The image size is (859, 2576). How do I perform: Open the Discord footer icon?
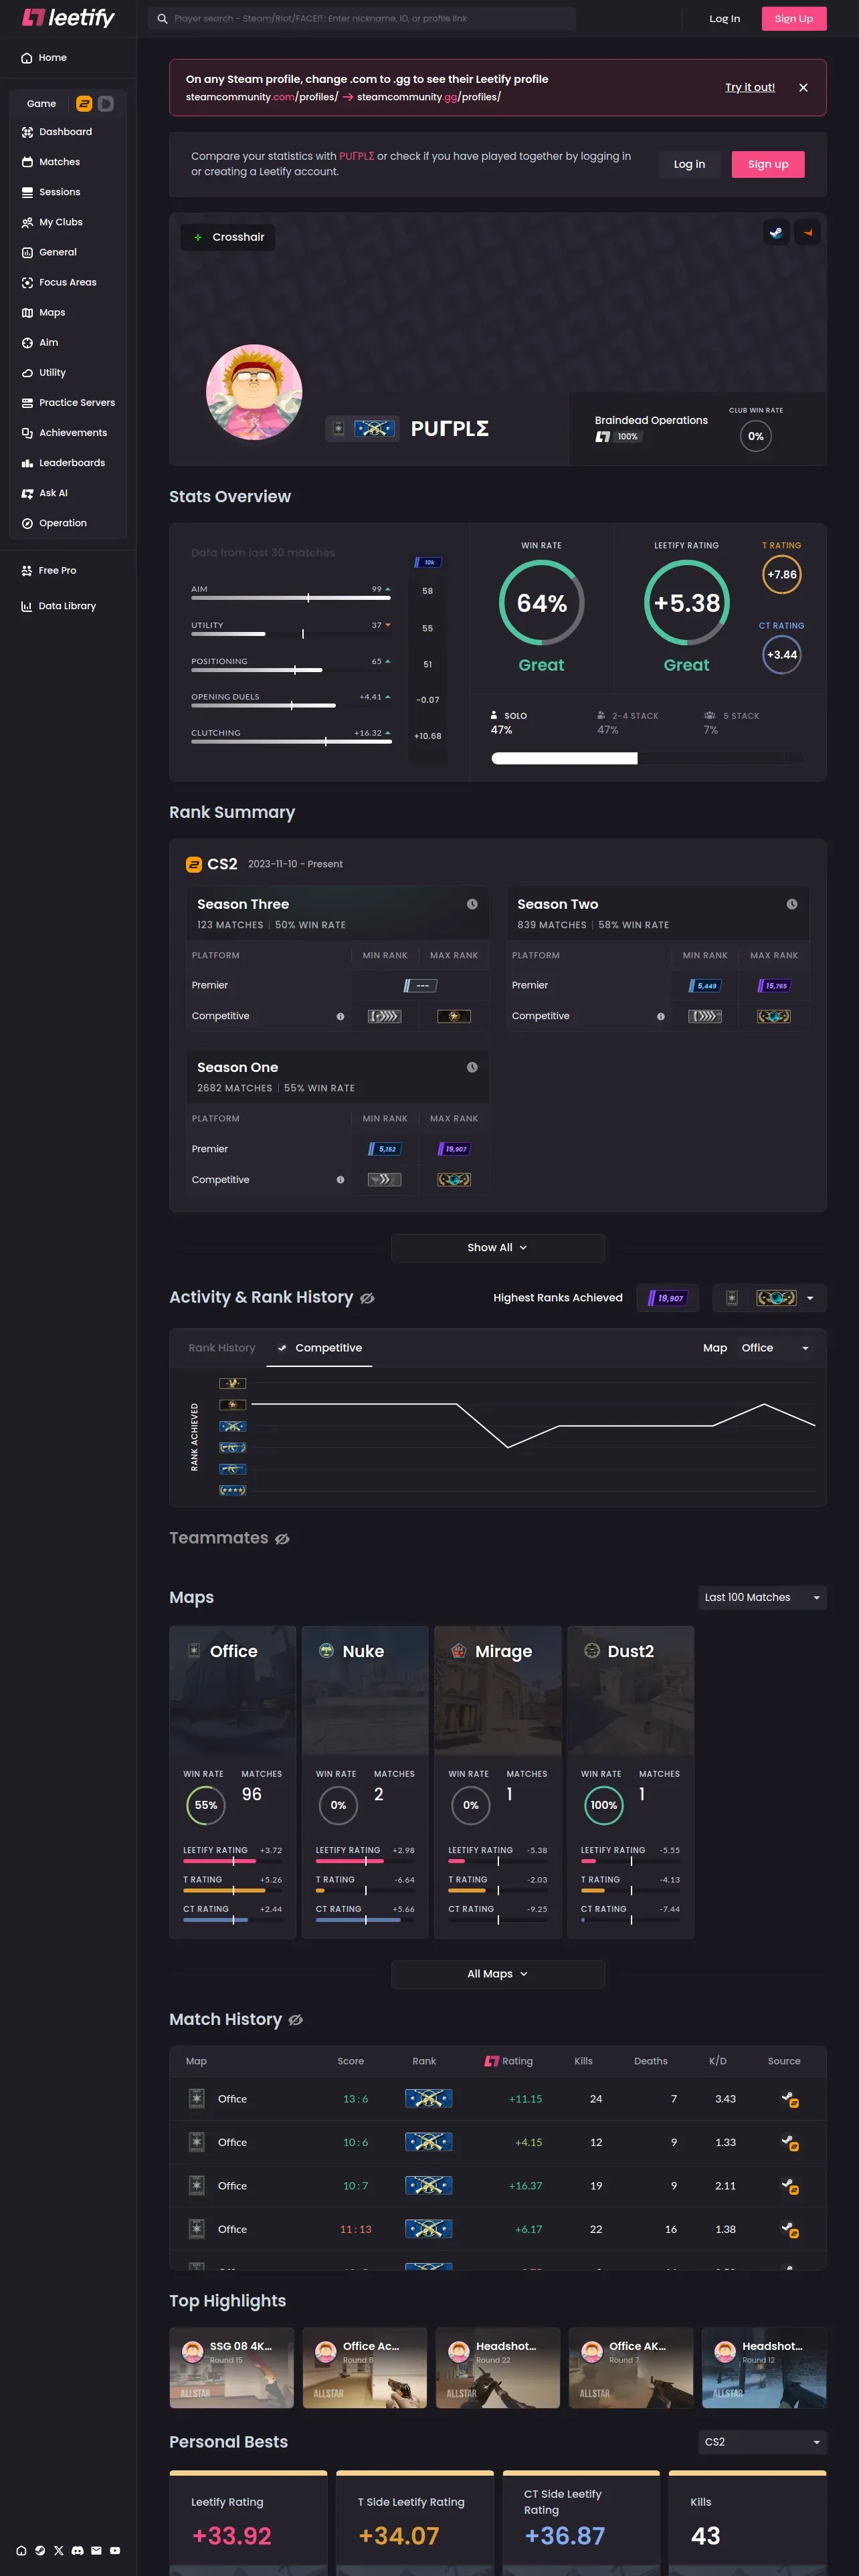(x=77, y=2550)
